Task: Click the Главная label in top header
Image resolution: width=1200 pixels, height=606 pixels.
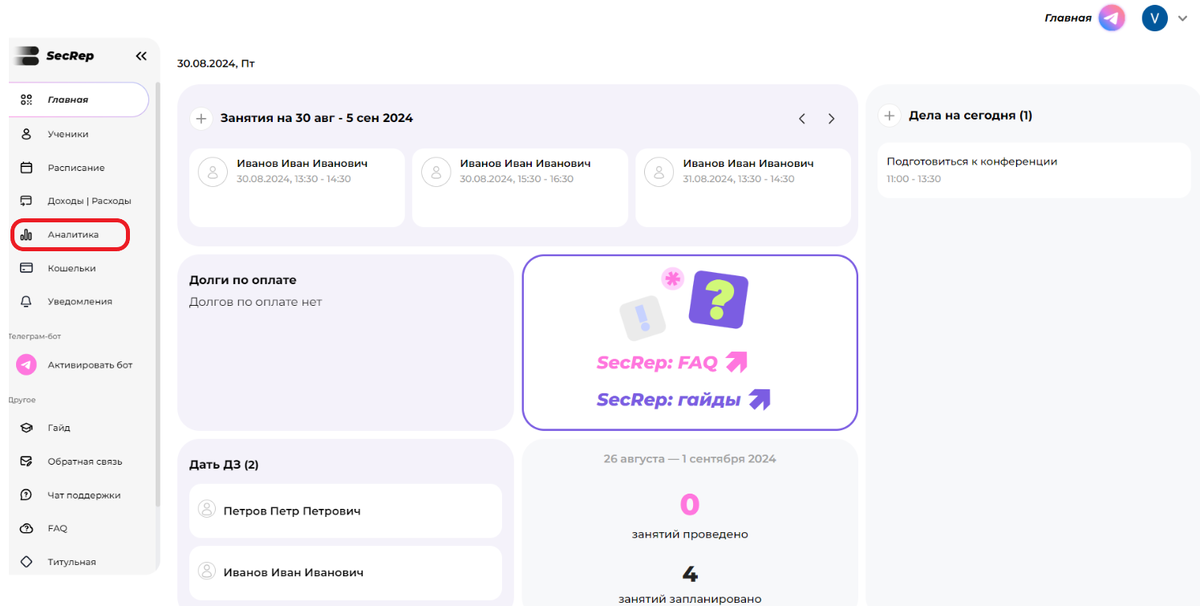Action: pyautogui.click(x=1068, y=18)
